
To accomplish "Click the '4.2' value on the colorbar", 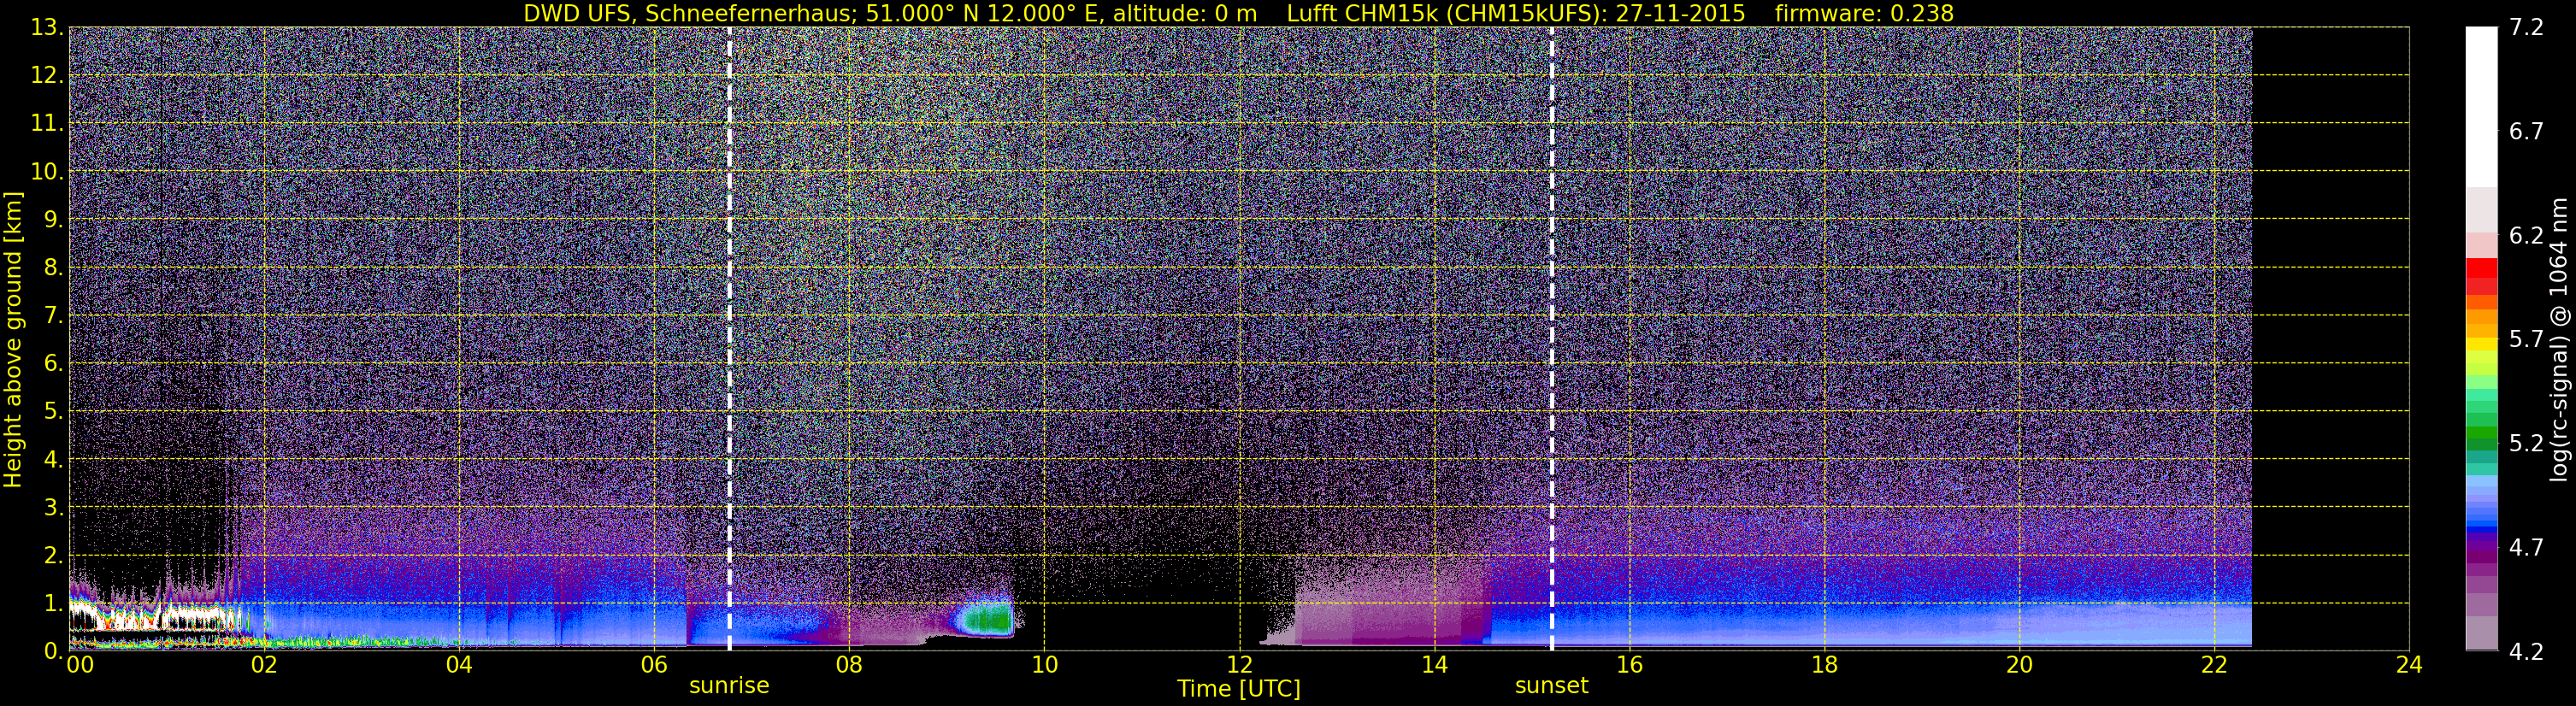I will pyautogui.click(x=2526, y=652).
